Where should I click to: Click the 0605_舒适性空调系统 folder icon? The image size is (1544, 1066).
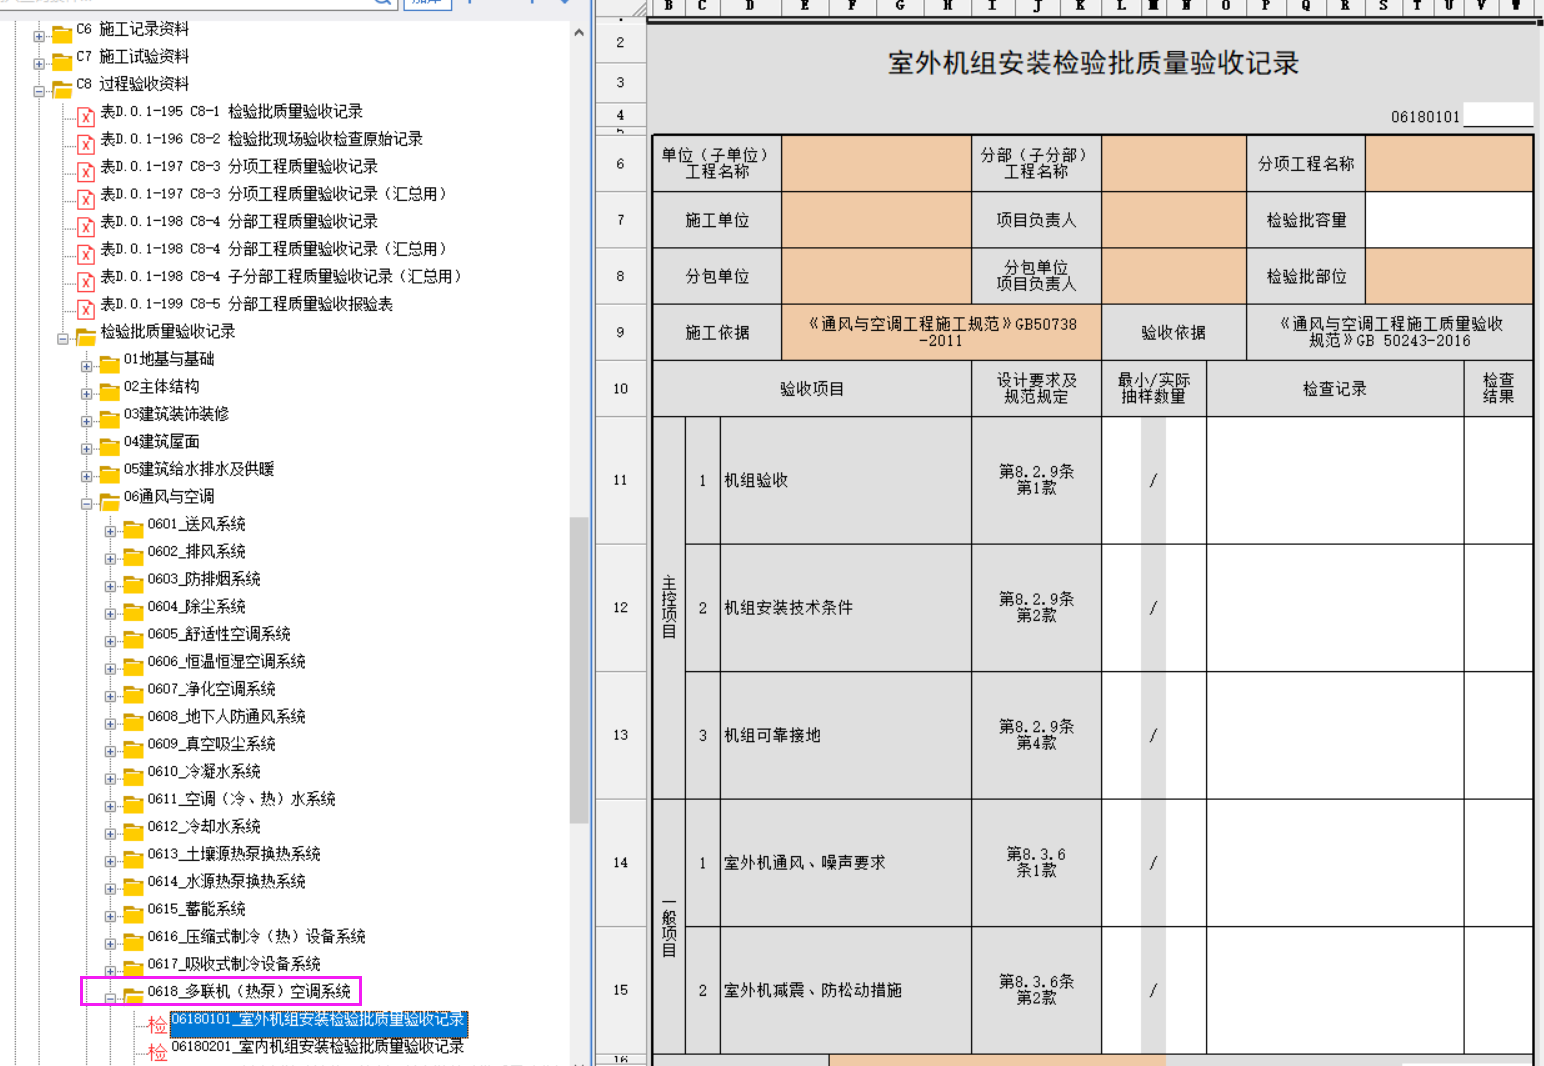pos(133,639)
